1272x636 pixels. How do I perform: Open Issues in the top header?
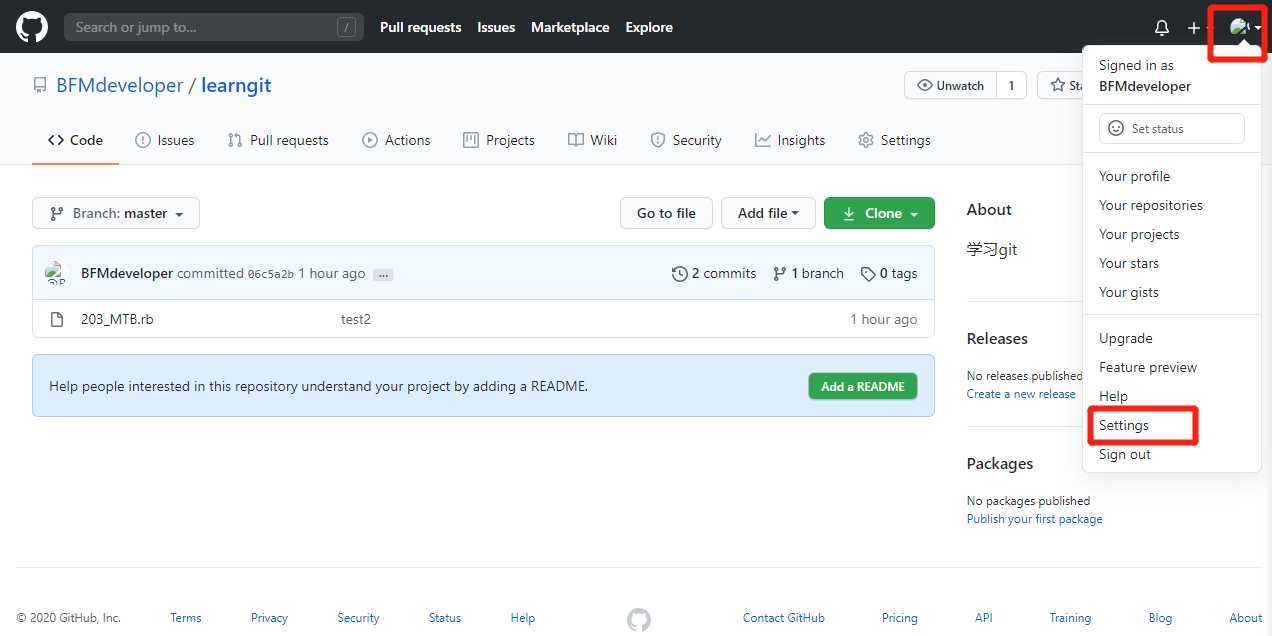[496, 27]
